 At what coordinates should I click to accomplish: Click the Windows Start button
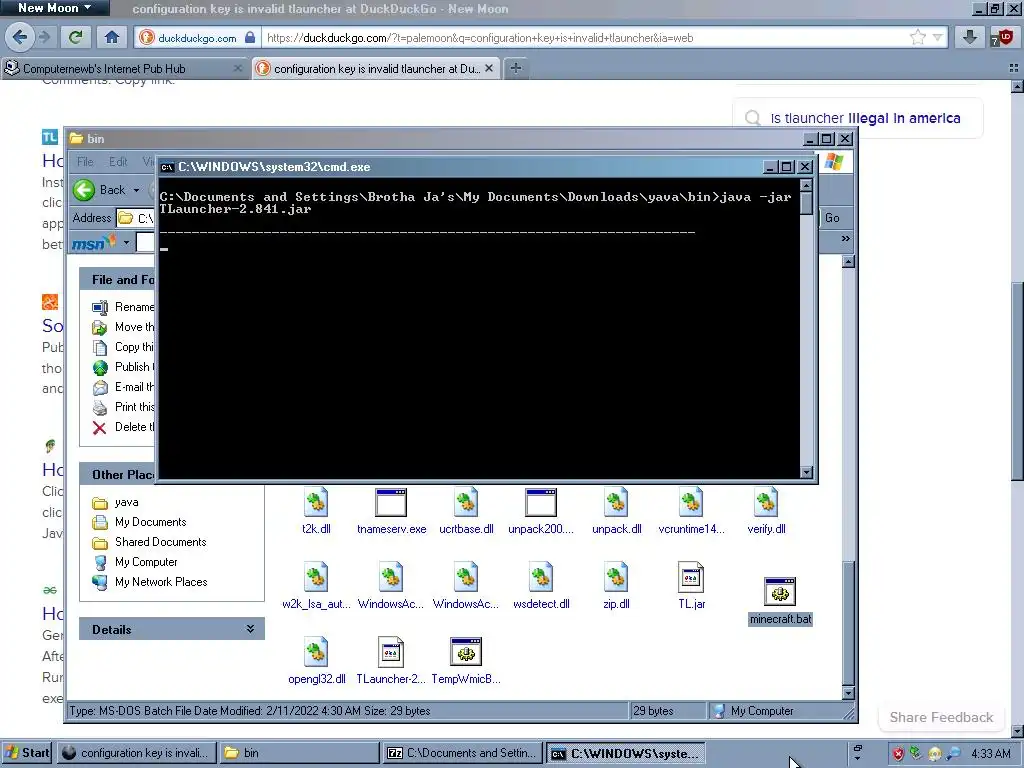click(27, 753)
